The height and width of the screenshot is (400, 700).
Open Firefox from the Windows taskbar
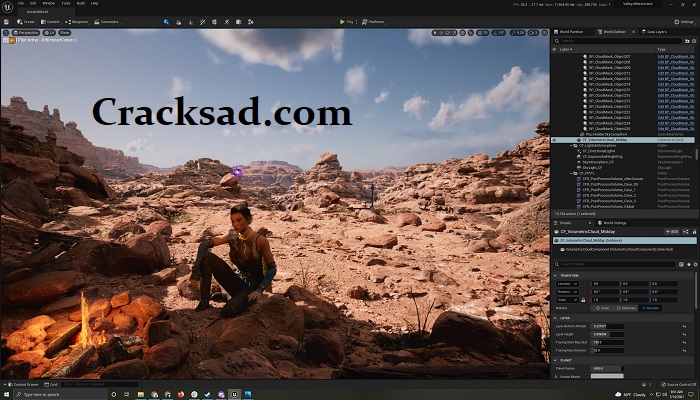click(x=181, y=395)
